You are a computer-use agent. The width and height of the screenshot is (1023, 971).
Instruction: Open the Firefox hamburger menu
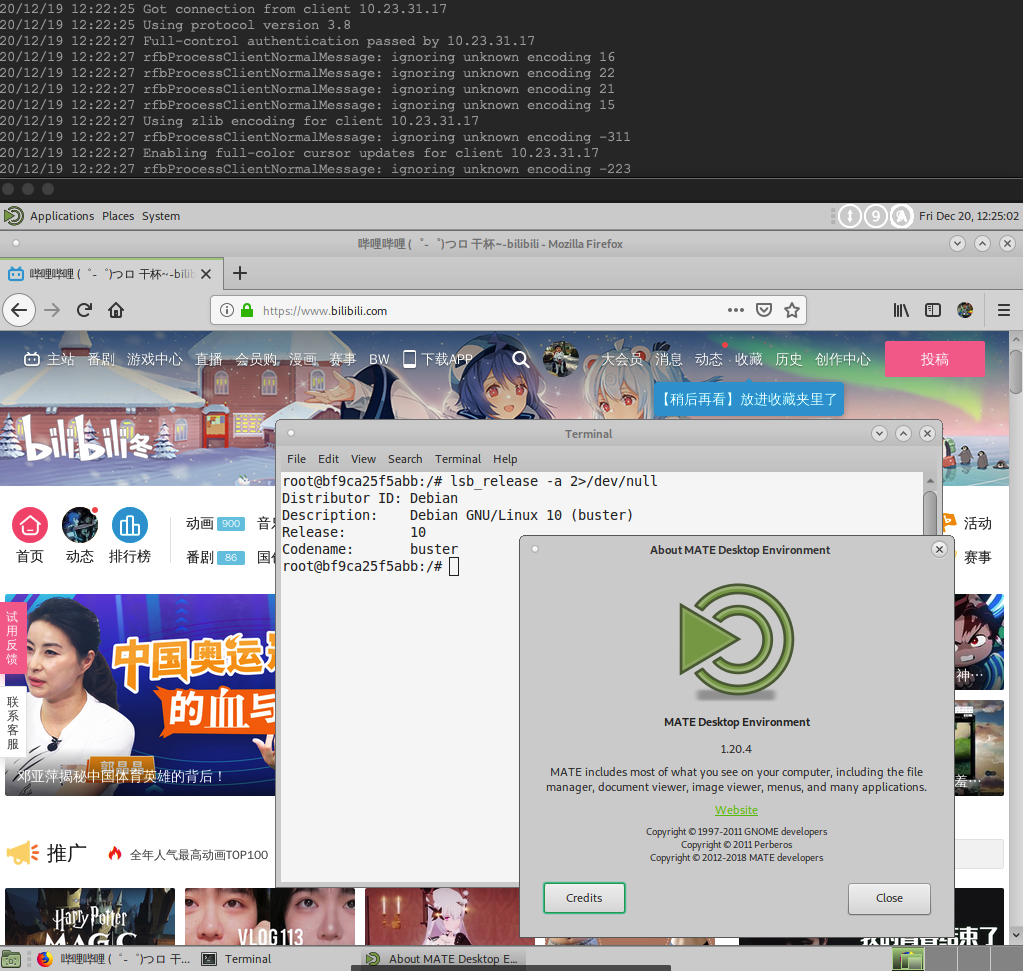pos(1003,310)
